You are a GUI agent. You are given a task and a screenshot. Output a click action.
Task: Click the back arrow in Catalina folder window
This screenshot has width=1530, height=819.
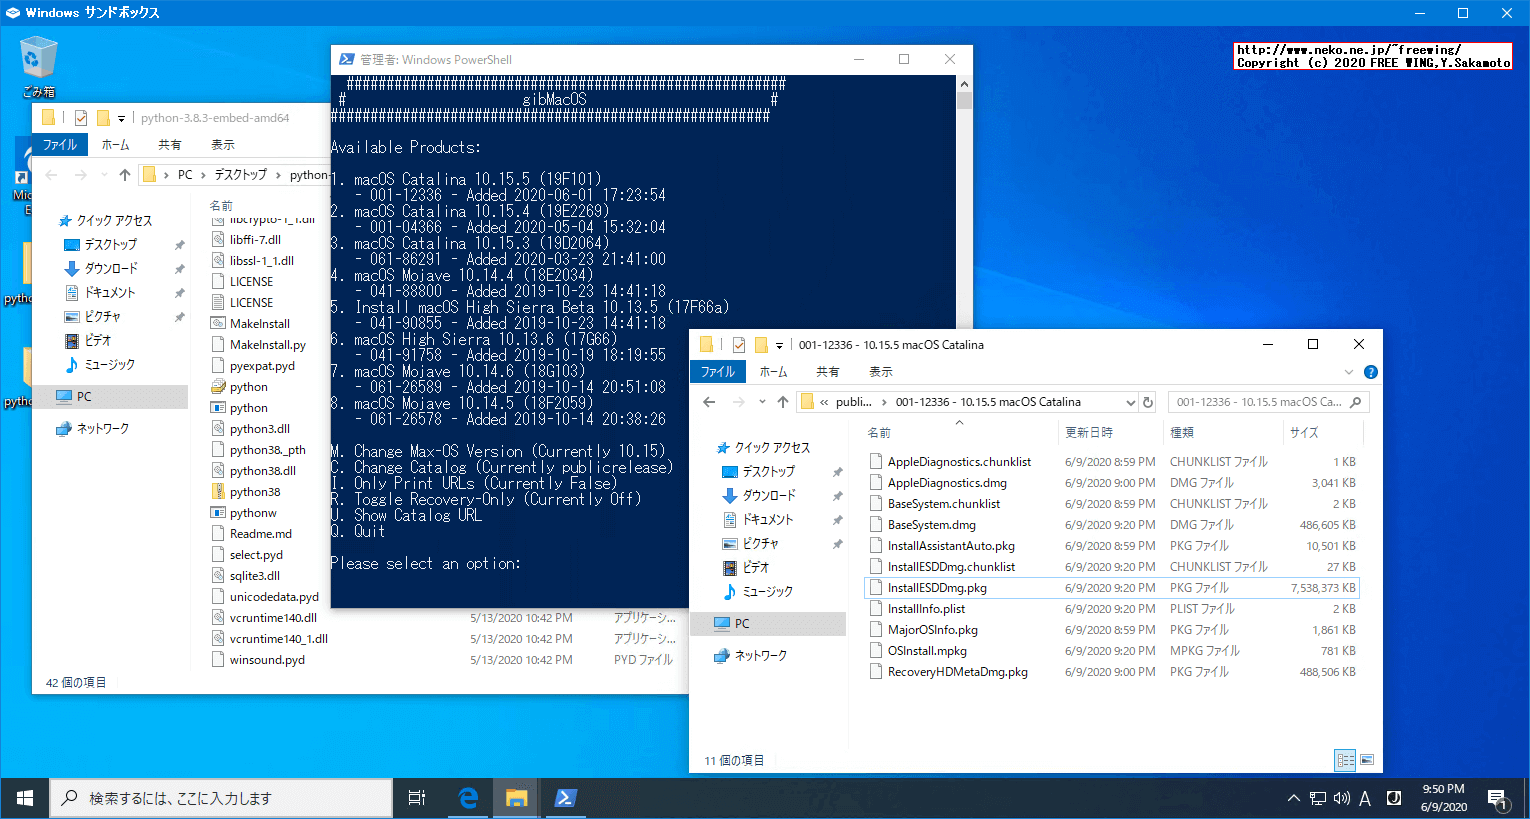(709, 402)
